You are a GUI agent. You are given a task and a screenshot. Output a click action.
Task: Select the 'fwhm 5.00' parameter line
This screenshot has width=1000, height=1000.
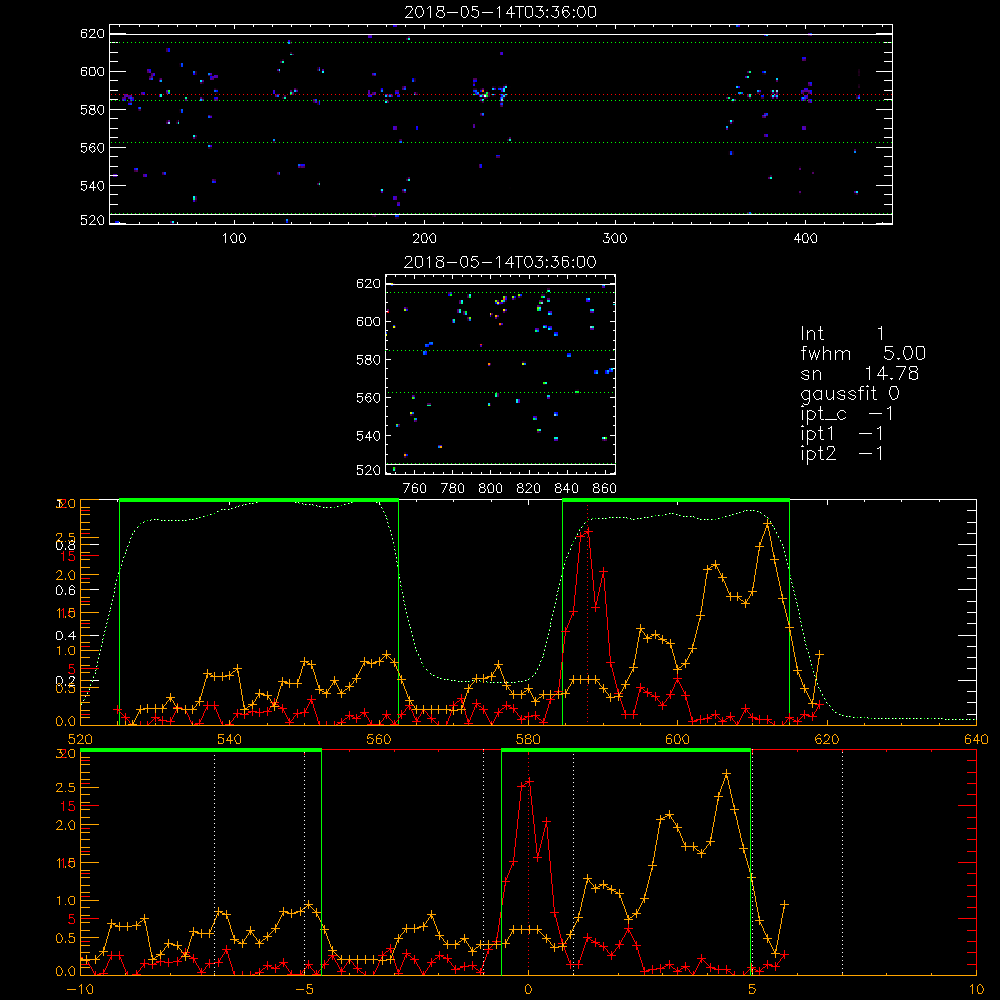(863, 353)
